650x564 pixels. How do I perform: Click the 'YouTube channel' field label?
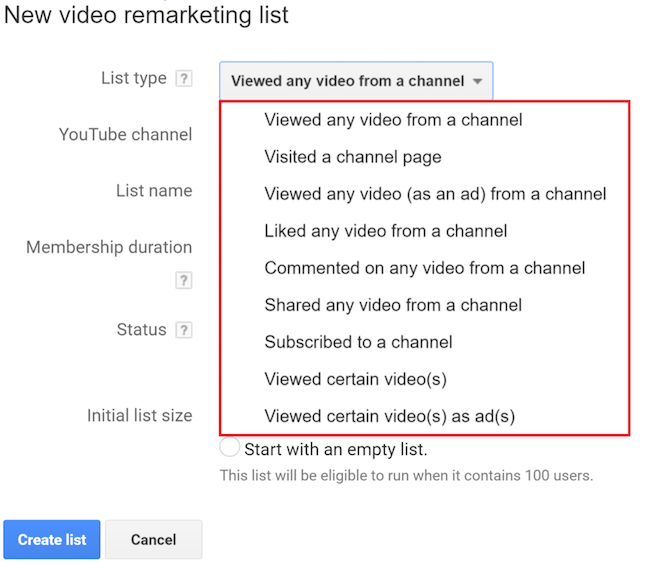[x=126, y=135]
